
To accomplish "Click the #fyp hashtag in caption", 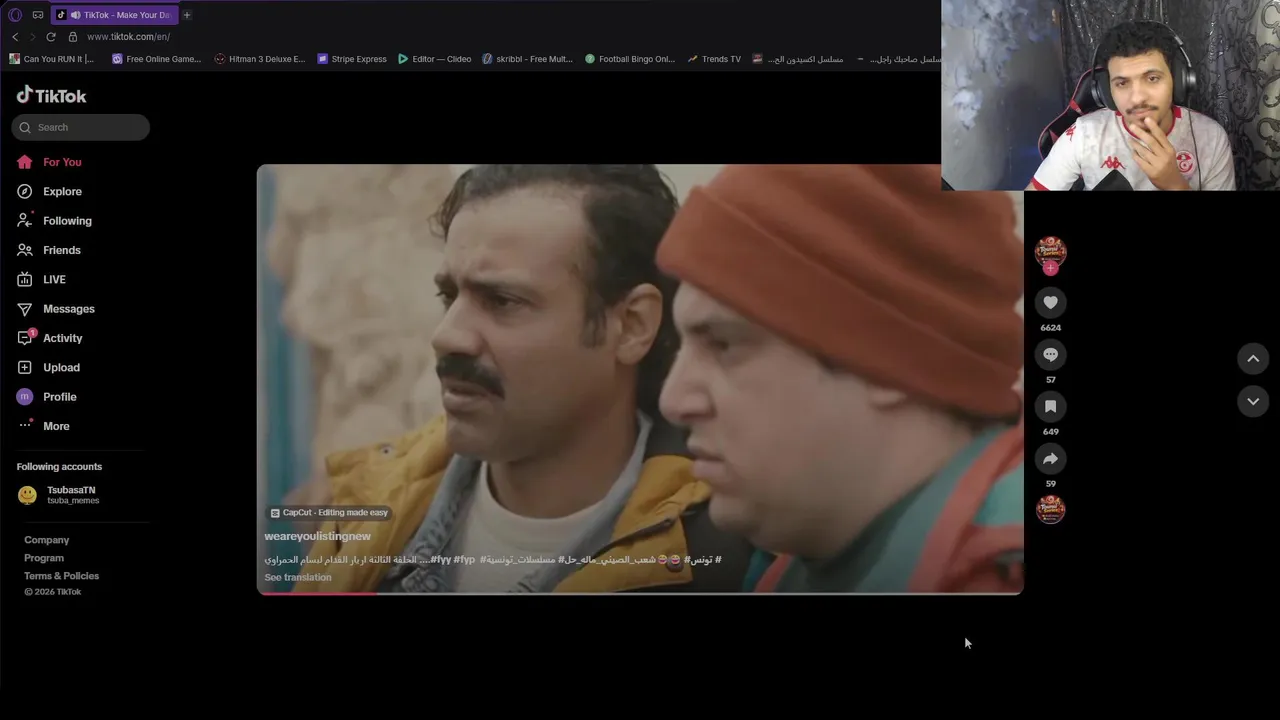I will (464, 559).
